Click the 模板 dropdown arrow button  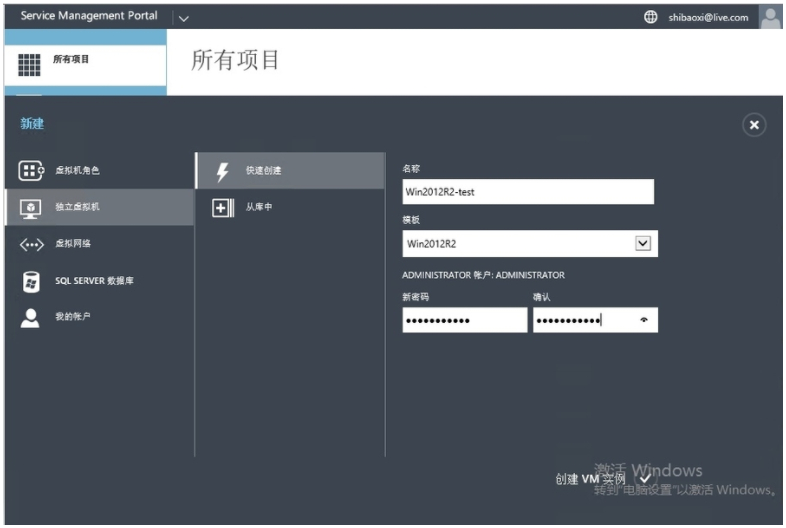coord(643,244)
